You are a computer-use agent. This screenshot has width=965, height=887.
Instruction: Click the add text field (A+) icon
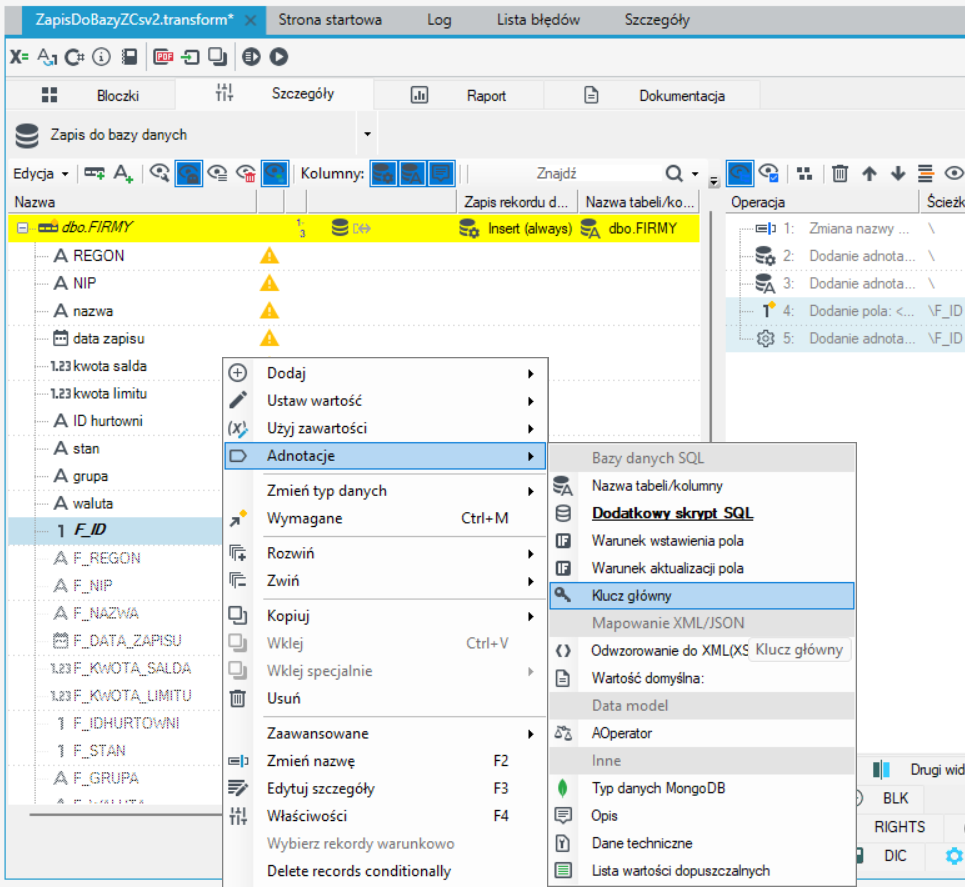pyautogui.click(x=123, y=174)
